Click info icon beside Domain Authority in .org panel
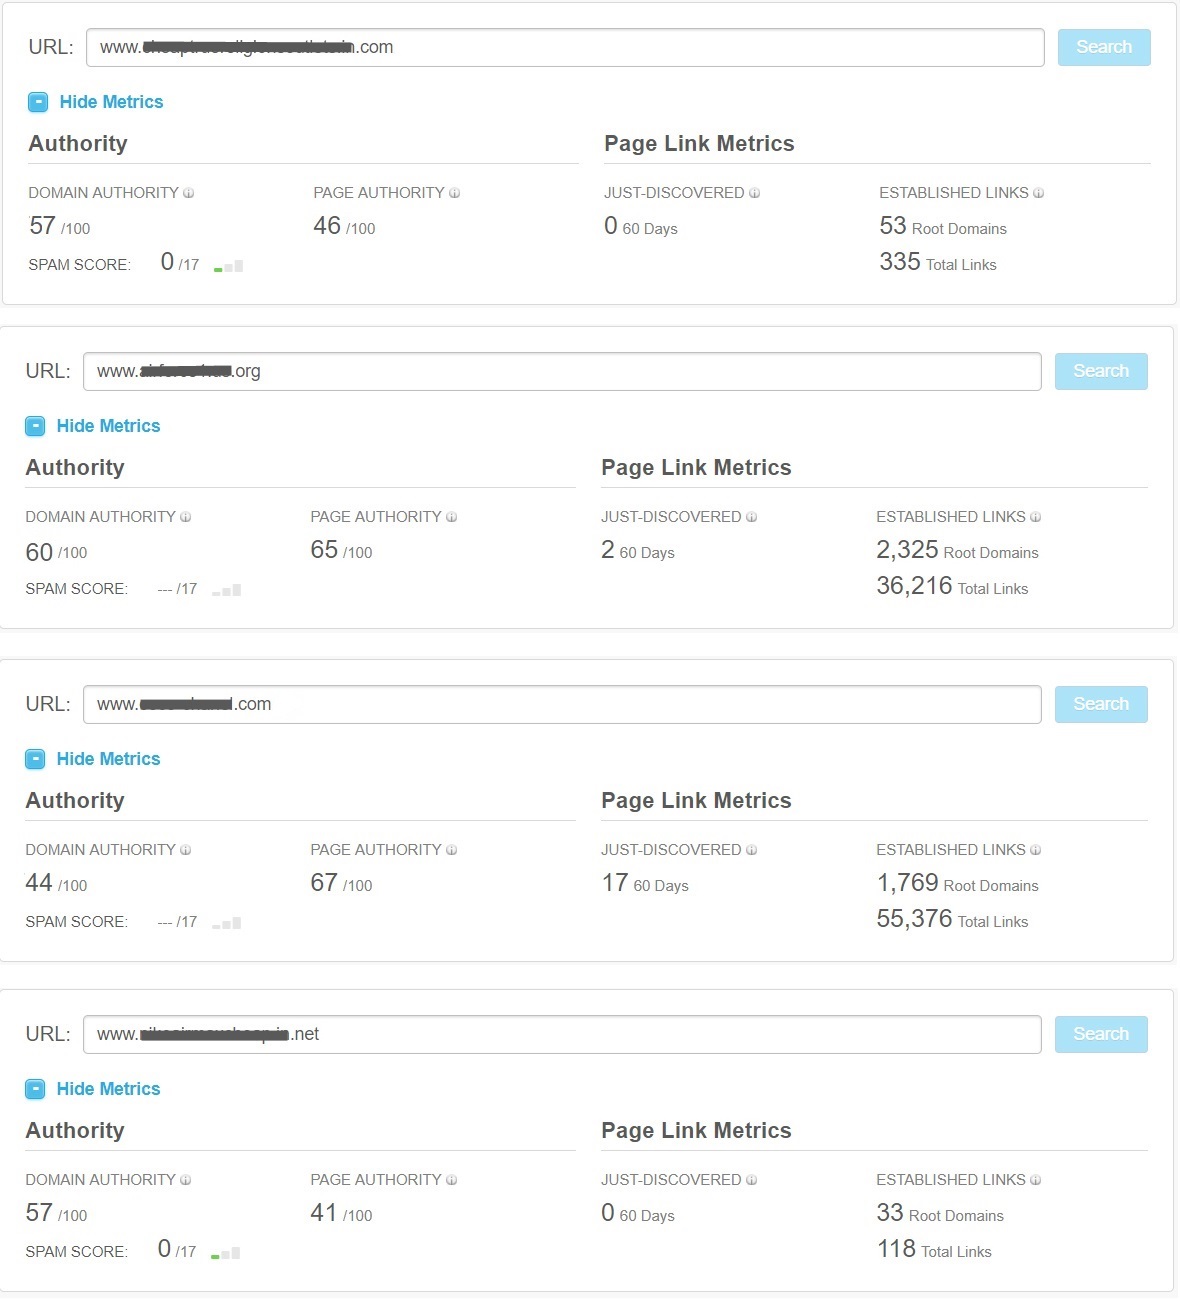This screenshot has width=1180, height=1300. pos(185,517)
